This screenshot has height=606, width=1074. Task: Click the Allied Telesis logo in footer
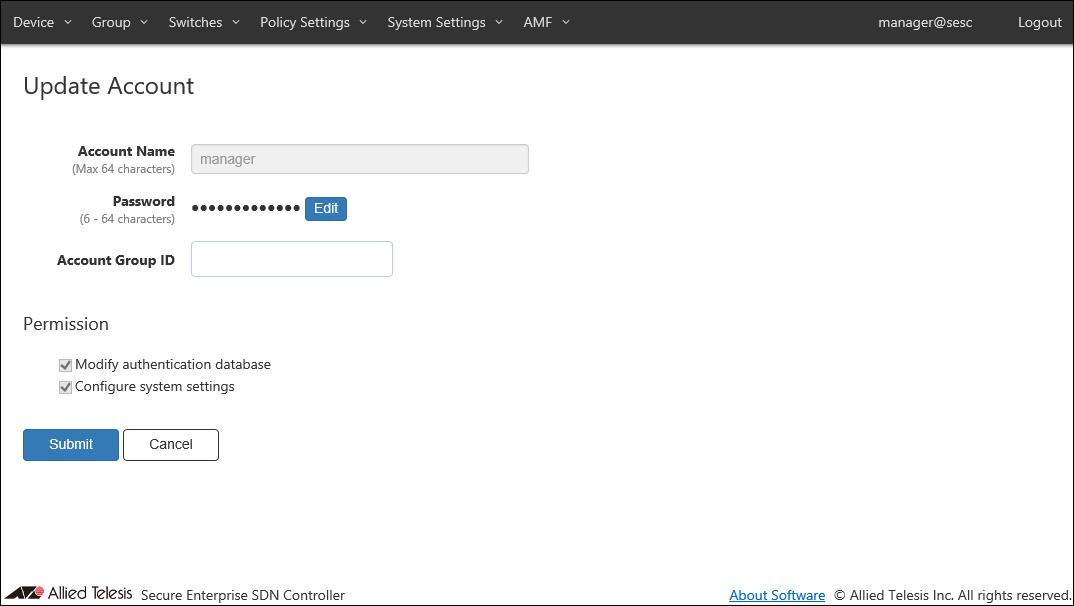pos(68,593)
